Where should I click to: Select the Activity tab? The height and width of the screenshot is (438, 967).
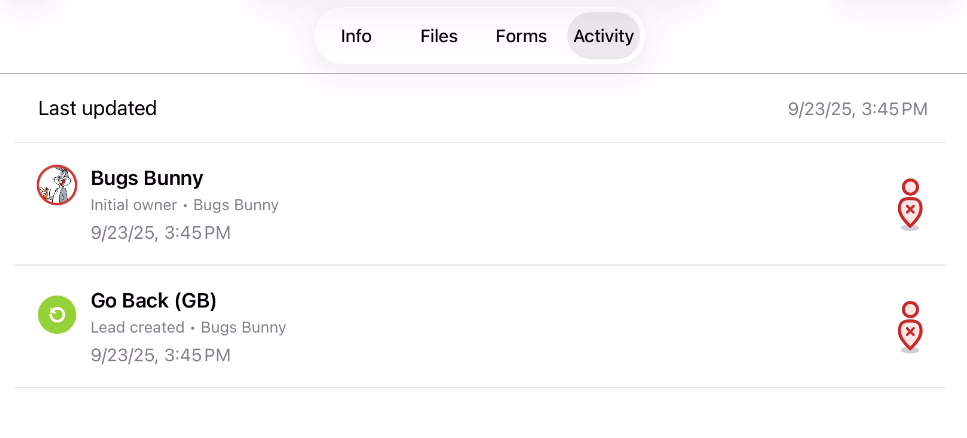[604, 36]
